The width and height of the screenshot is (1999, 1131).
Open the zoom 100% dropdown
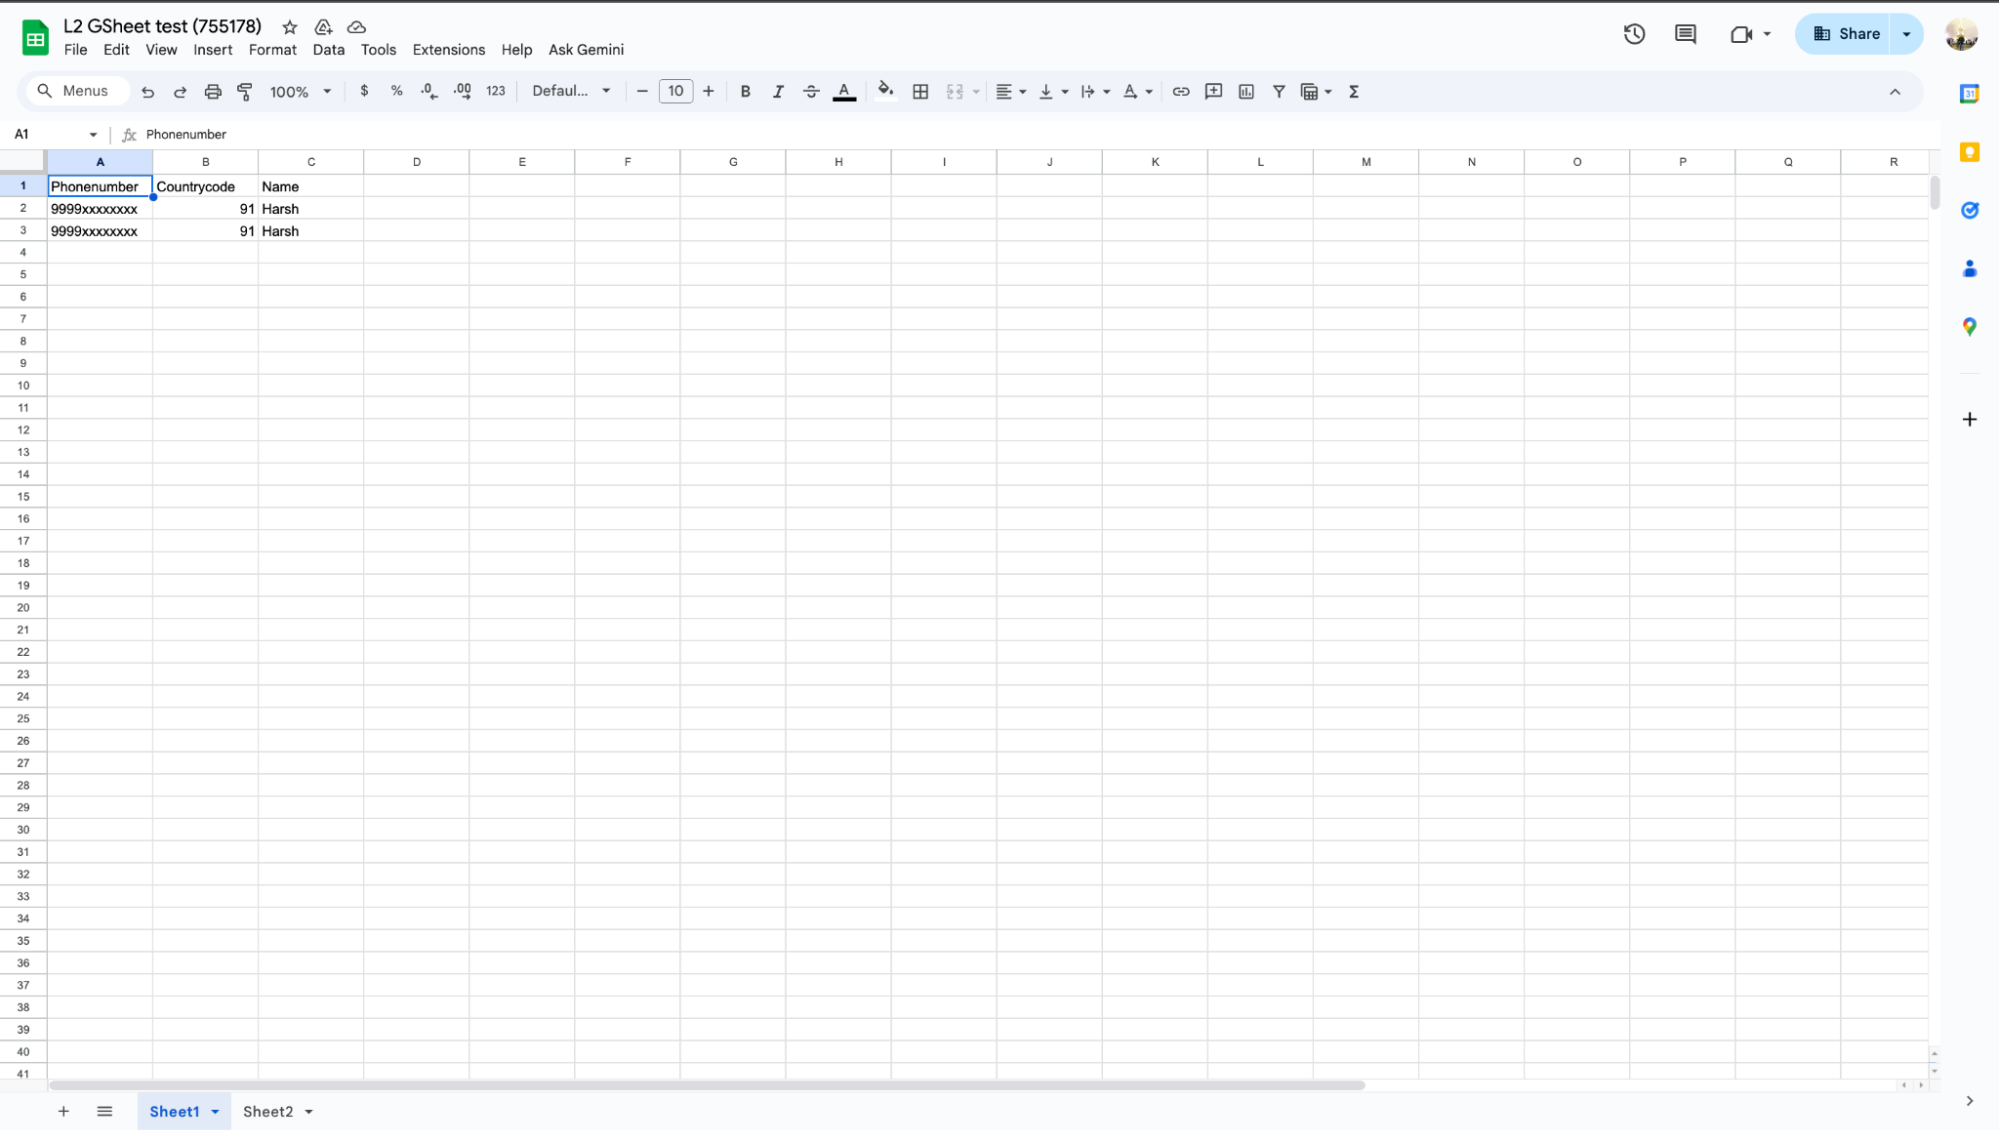(x=300, y=91)
